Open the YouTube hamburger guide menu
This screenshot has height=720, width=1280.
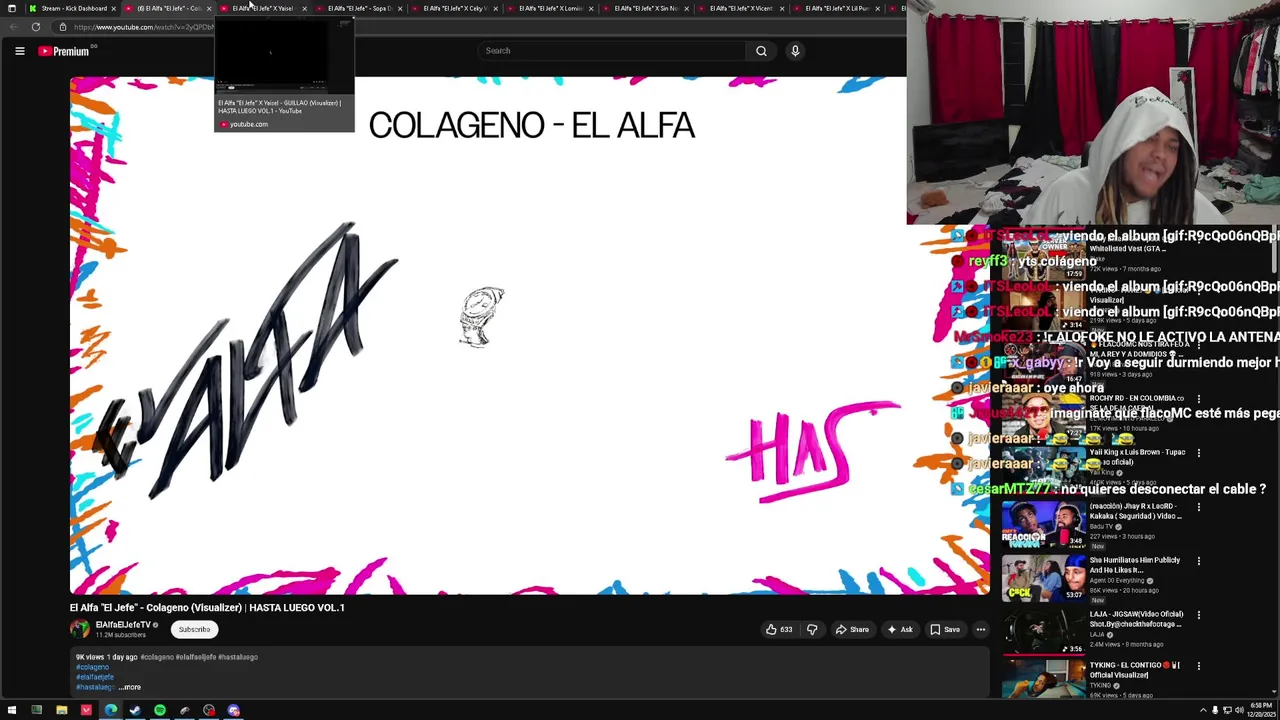click(x=19, y=51)
